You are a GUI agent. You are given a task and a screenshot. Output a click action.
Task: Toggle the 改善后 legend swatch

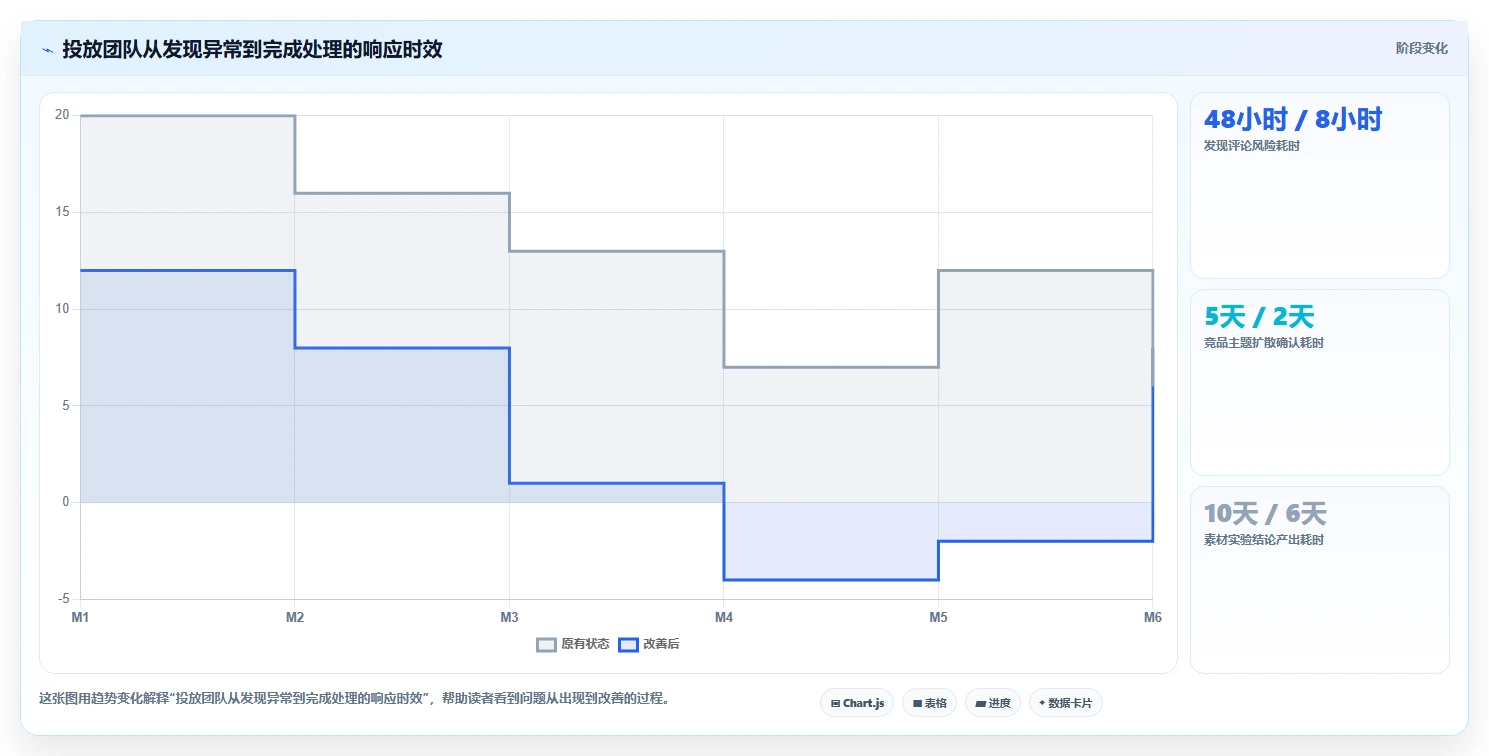(x=628, y=645)
